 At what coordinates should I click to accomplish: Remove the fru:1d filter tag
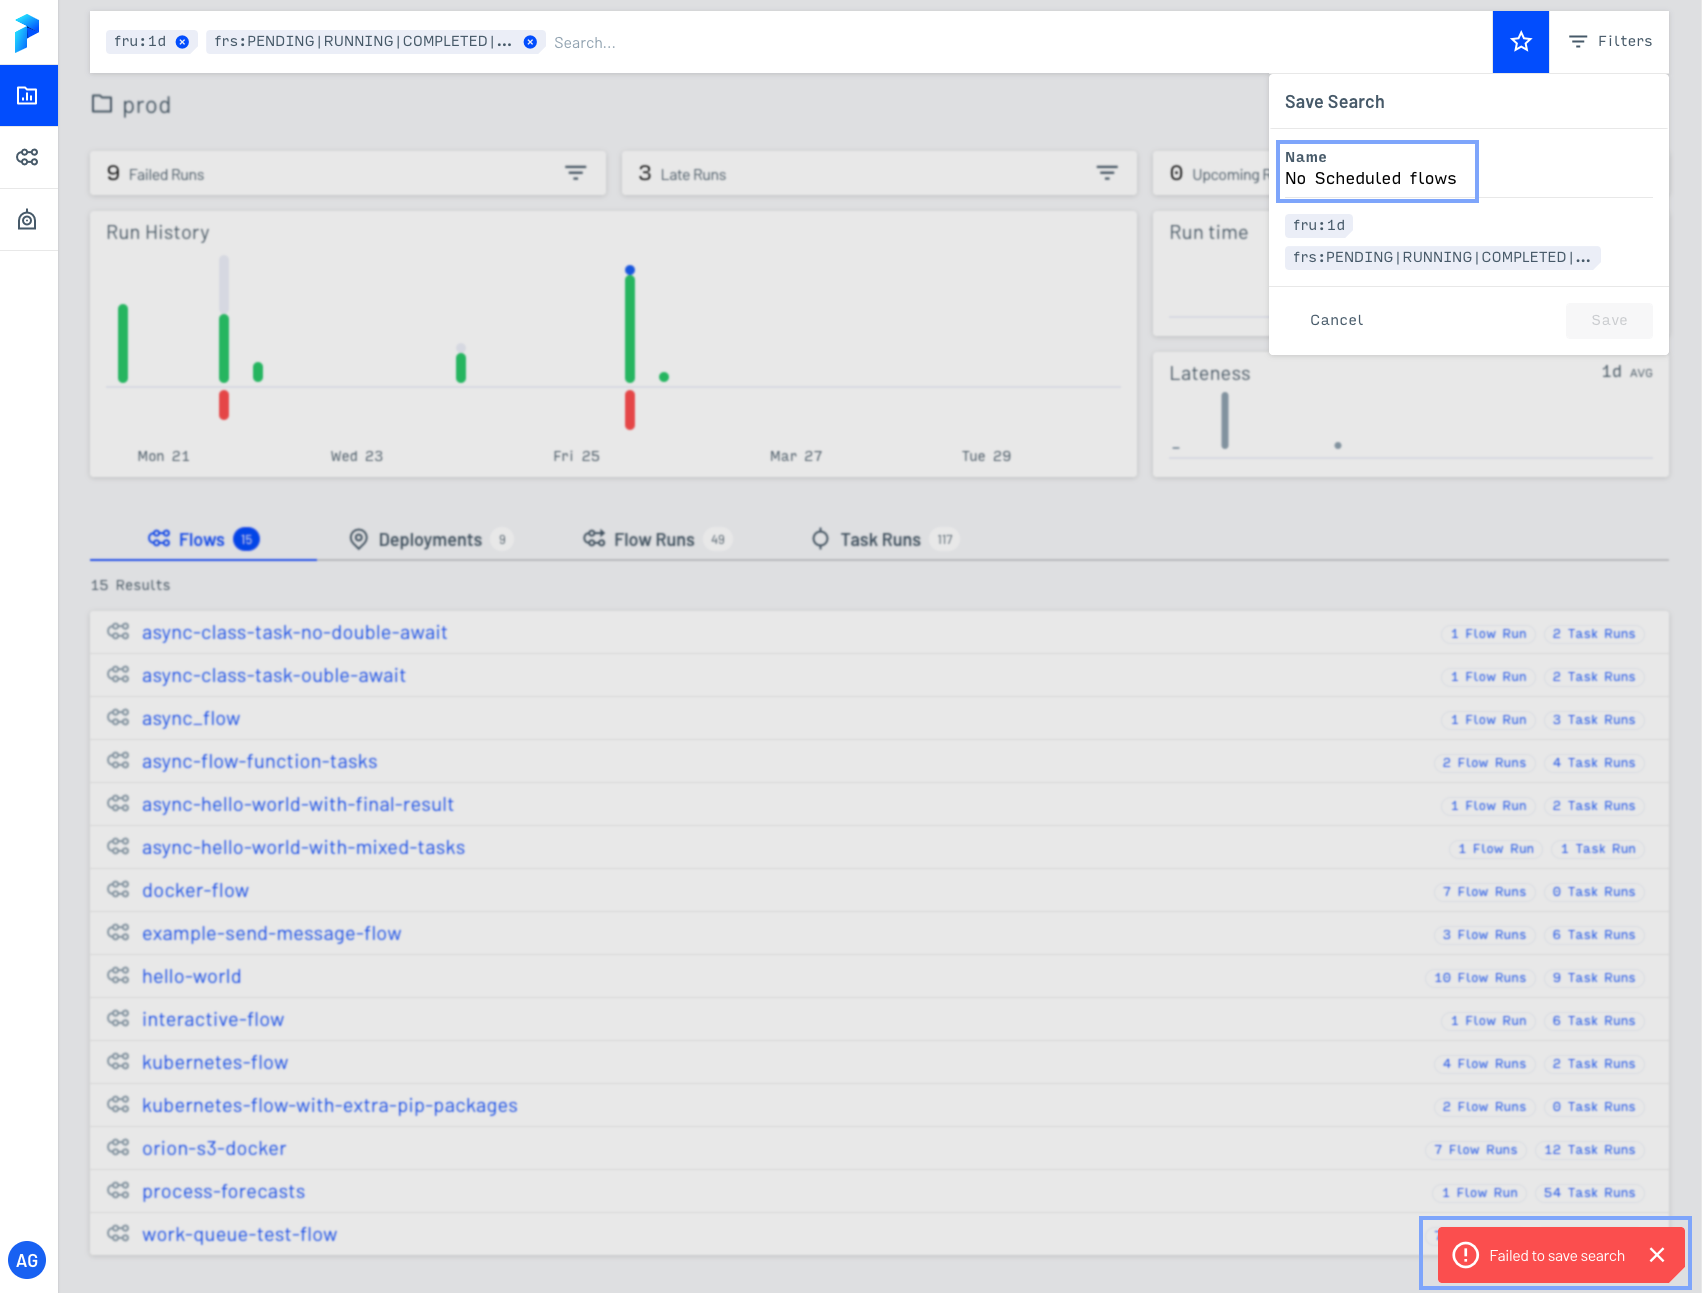(181, 42)
